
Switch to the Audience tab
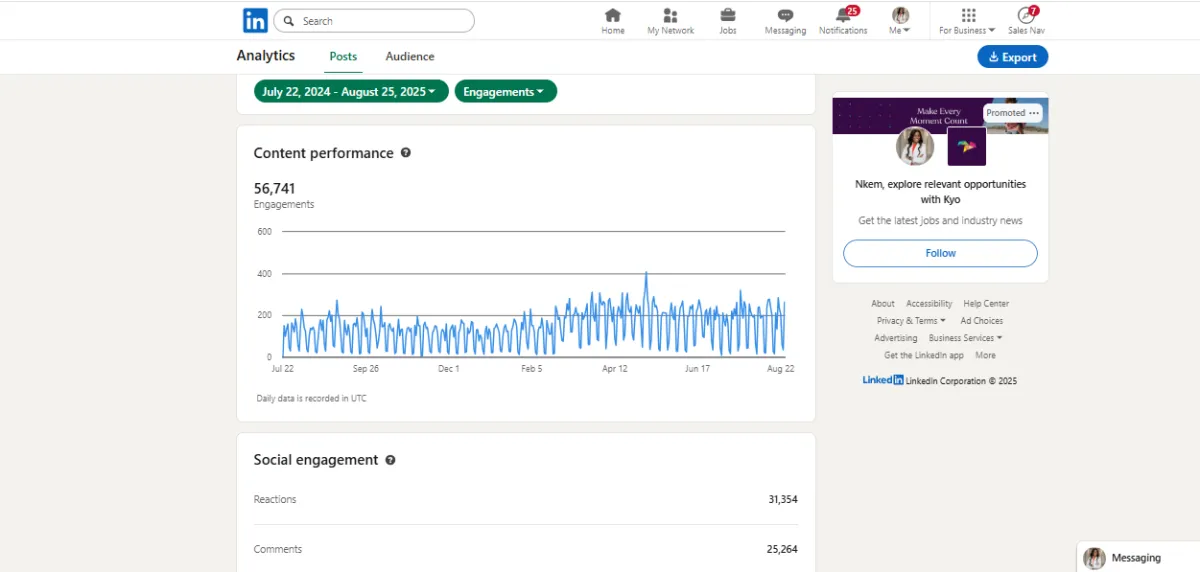pyautogui.click(x=410, y=56)
